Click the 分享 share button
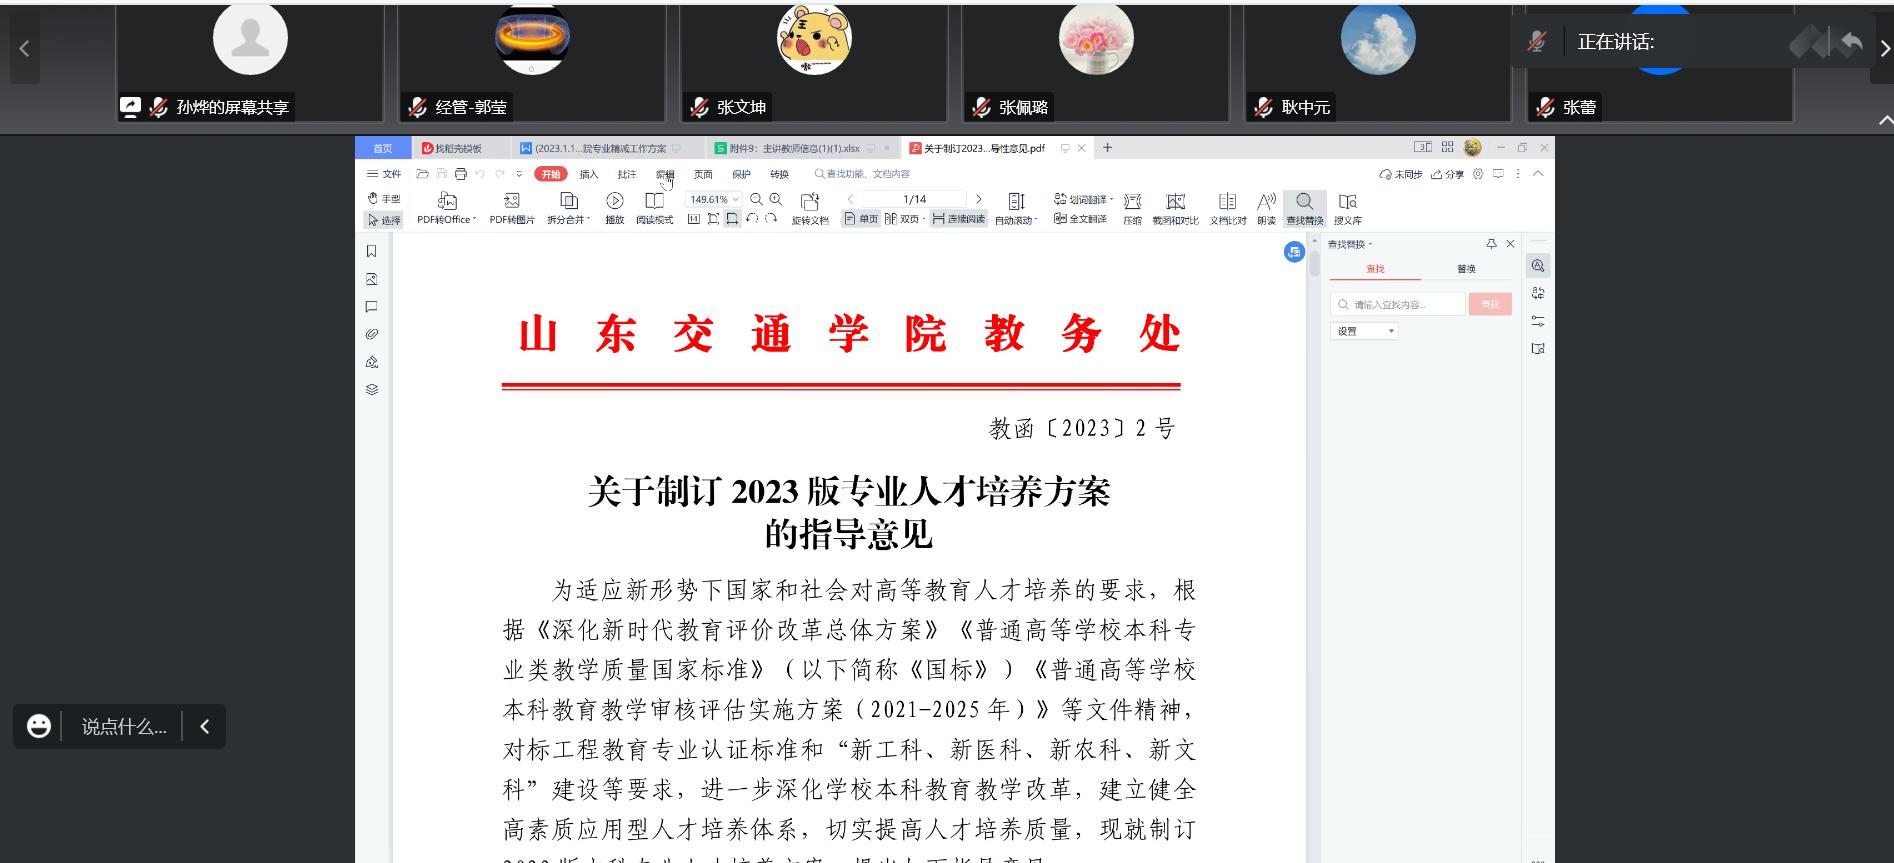Screen dimensions: 1894x863 tap(1447, 174)
